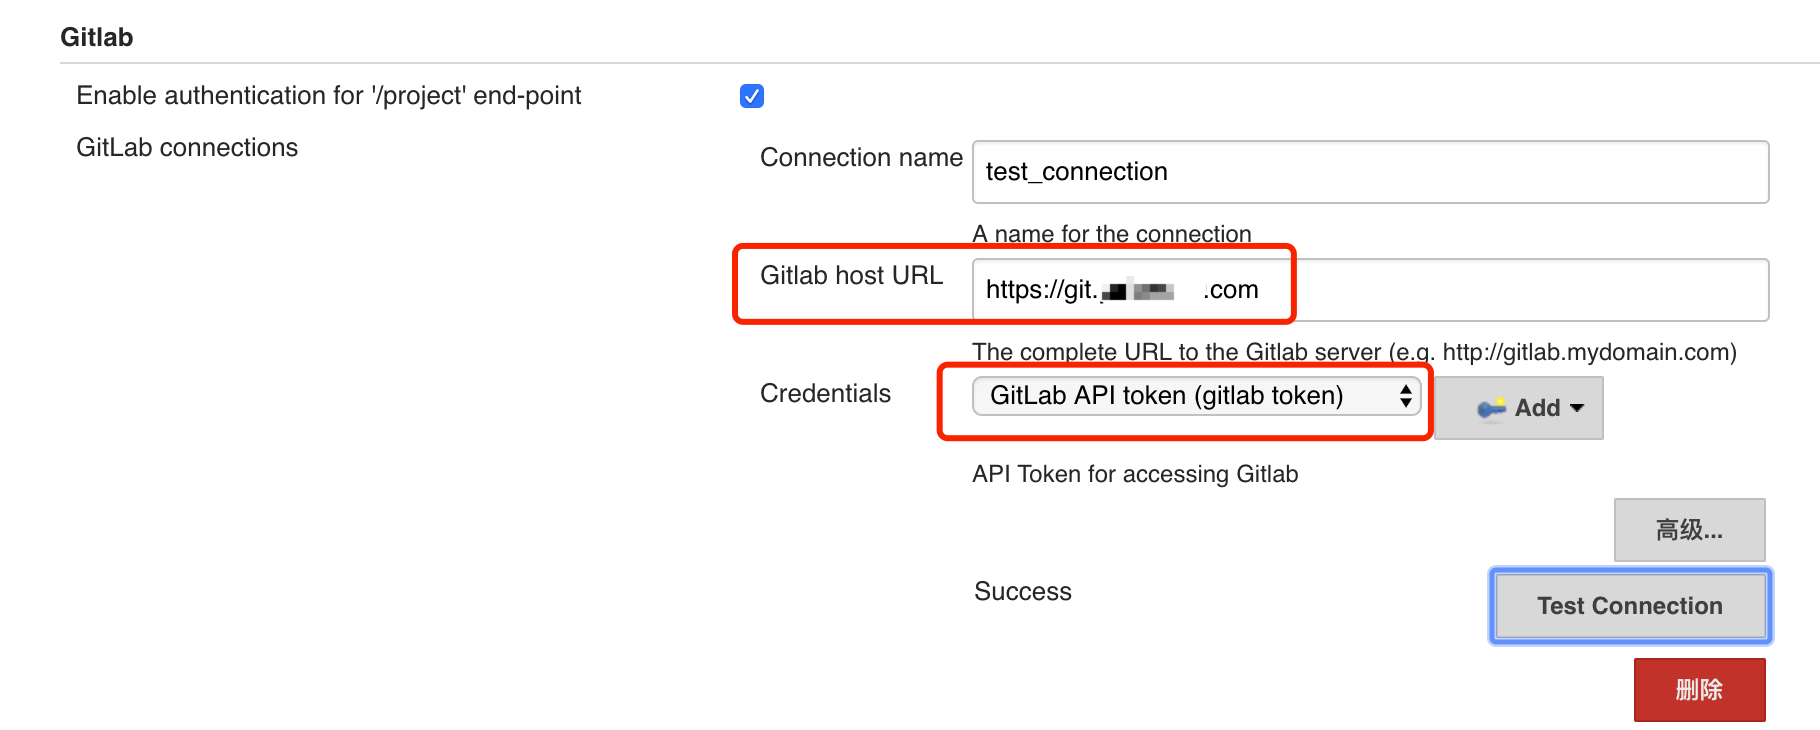Click the red 删除 delete button
1820x730 pixels.
[1699, 689]
